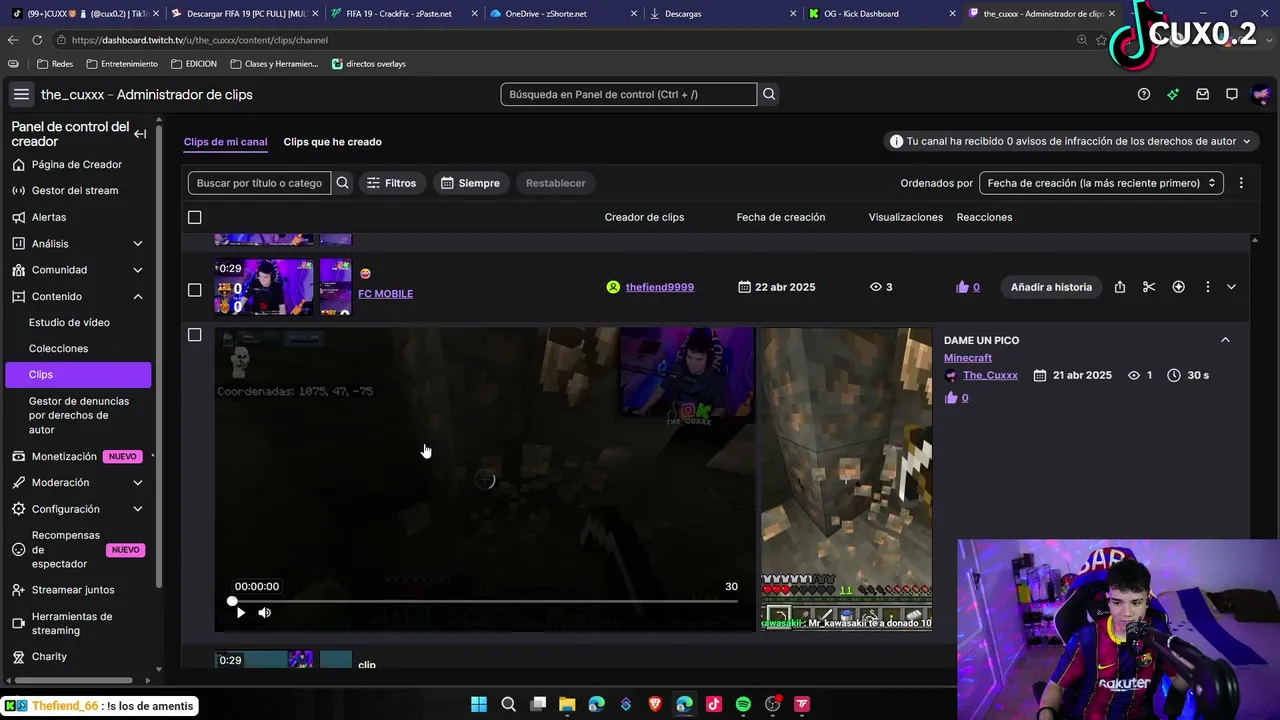
Task: Open Estudio de vídeo in sidebar
Action: coord(69,322)
